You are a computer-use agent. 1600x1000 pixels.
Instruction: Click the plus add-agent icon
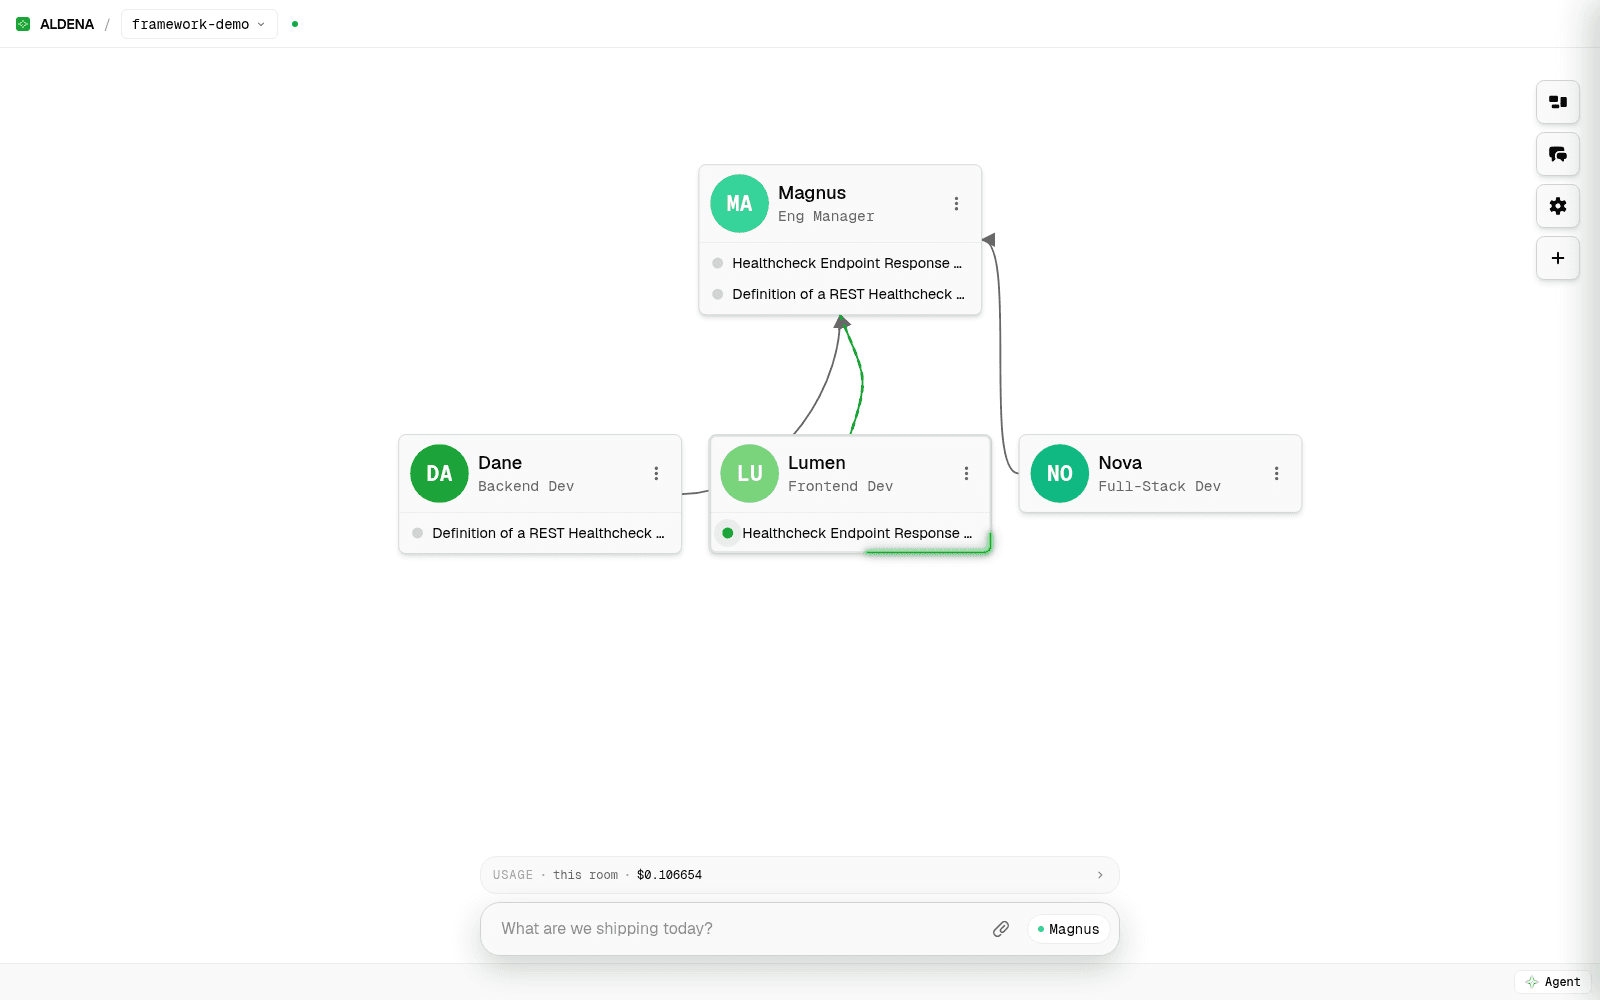(1558, 258)
